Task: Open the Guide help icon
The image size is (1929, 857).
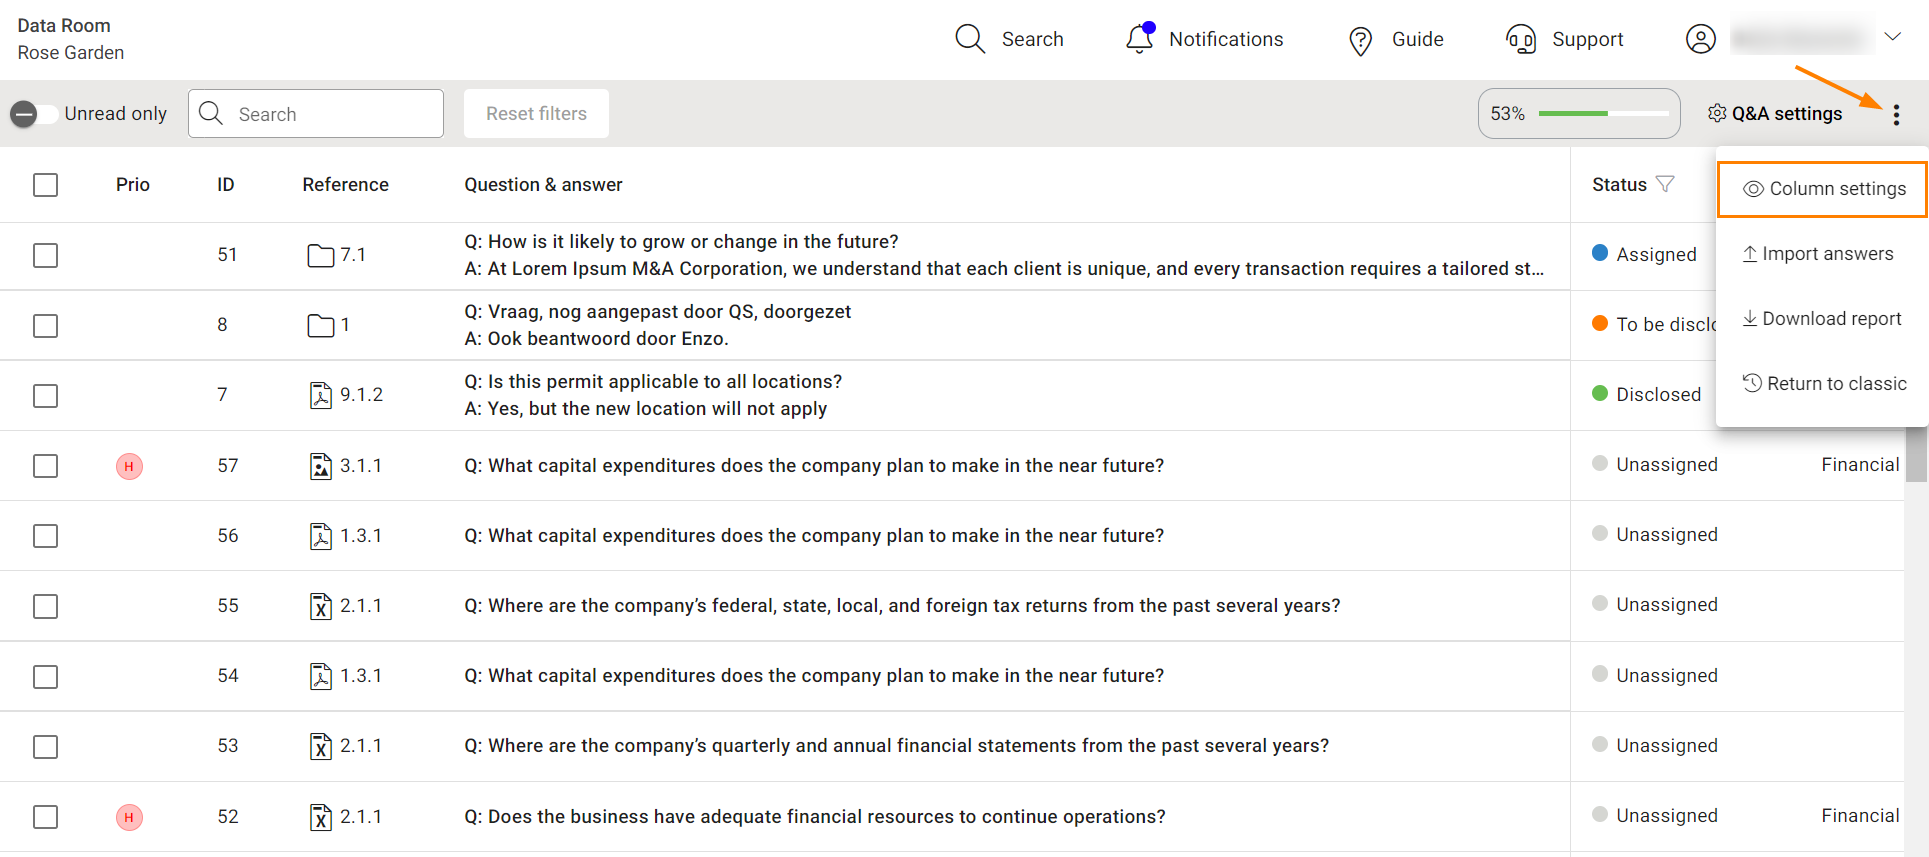Action: [x=1360, y=40]
